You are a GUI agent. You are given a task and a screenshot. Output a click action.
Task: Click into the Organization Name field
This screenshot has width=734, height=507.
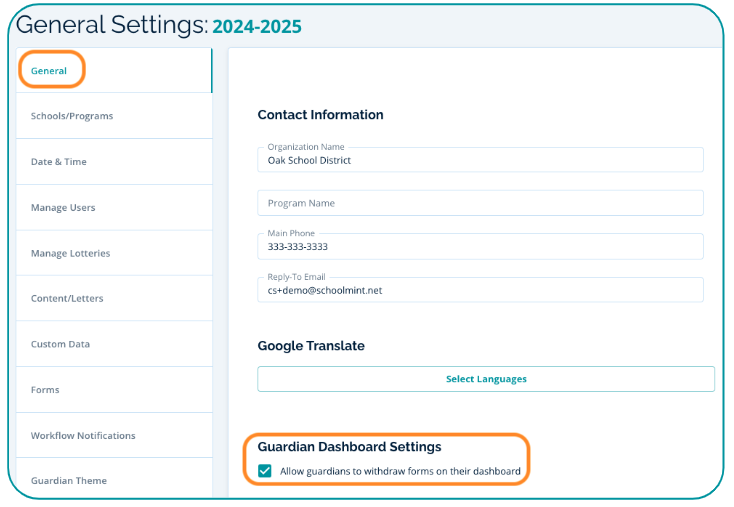480,160
